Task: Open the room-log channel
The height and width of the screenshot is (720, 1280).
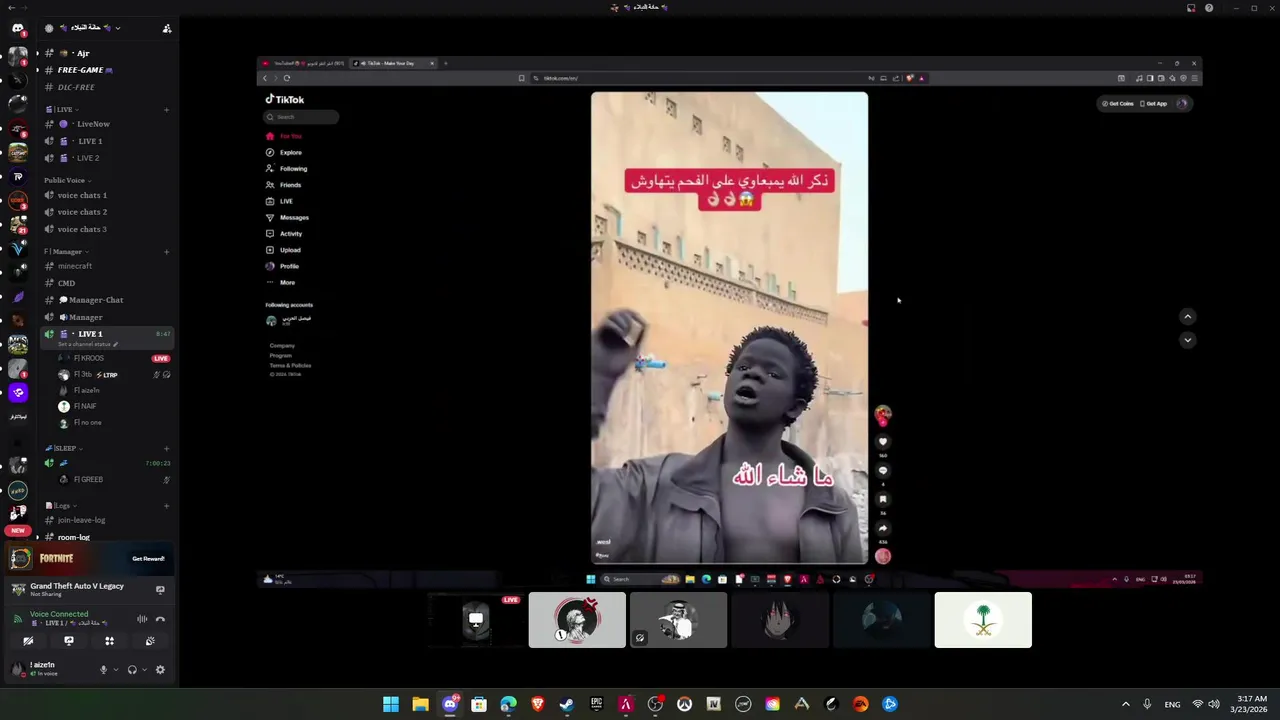Action: tap(107, 537)
